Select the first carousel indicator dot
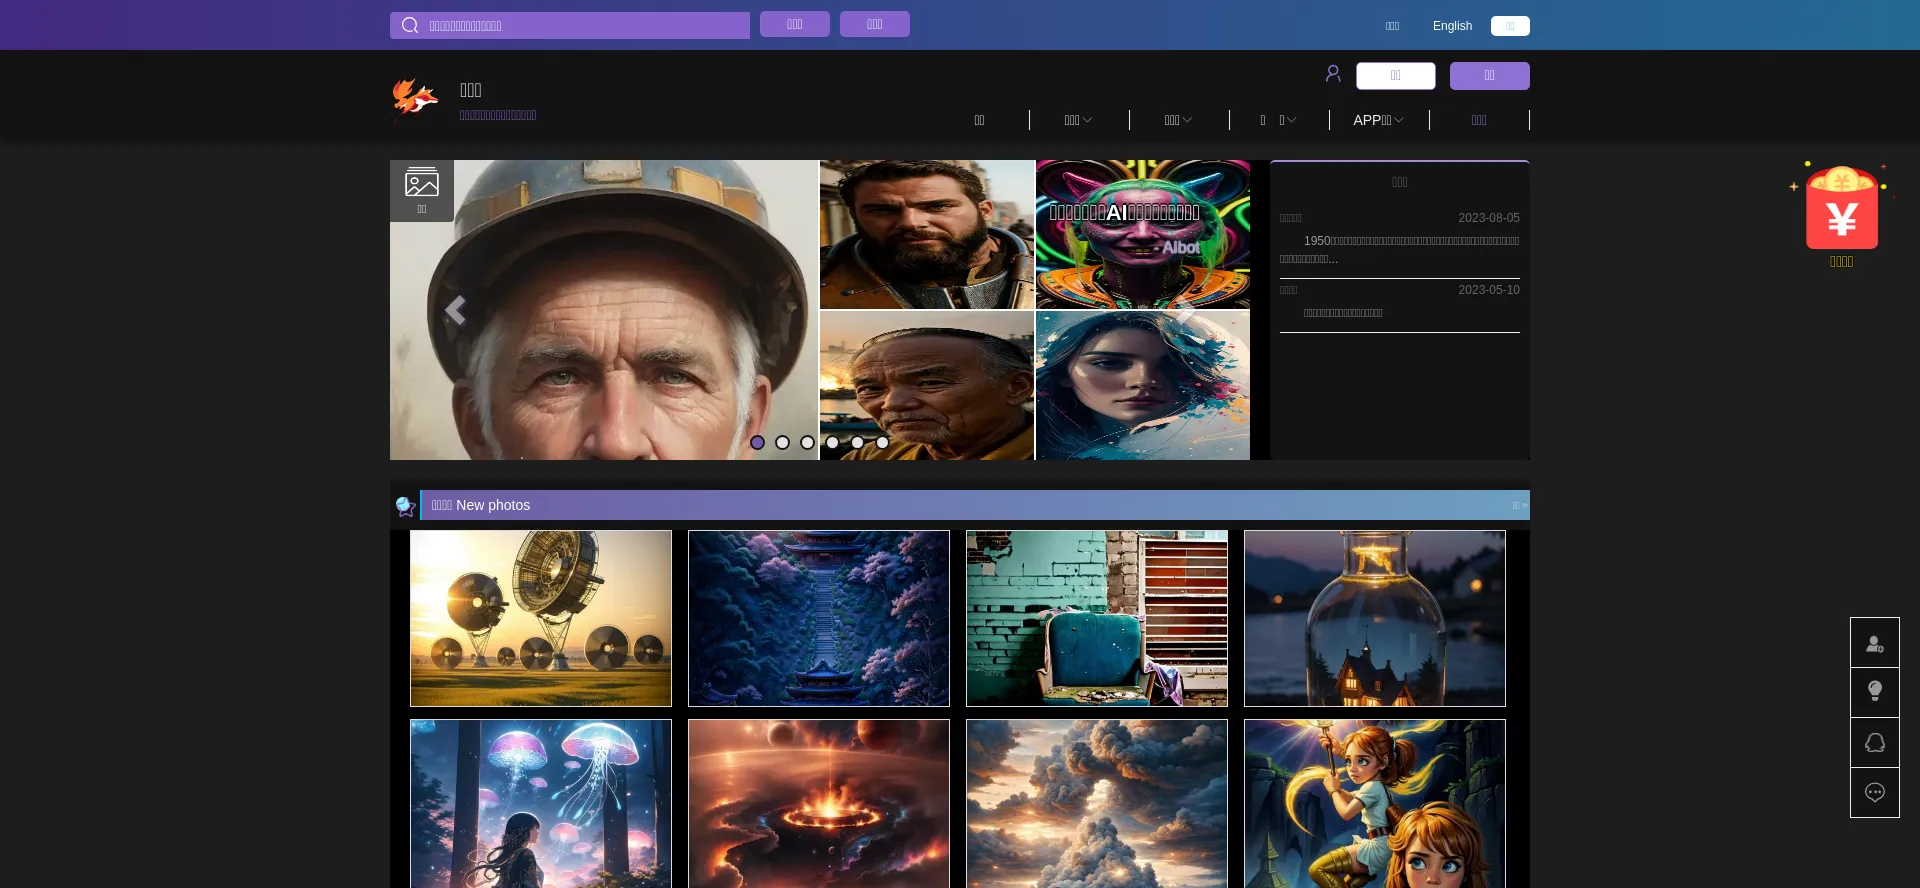 point(757,442)
